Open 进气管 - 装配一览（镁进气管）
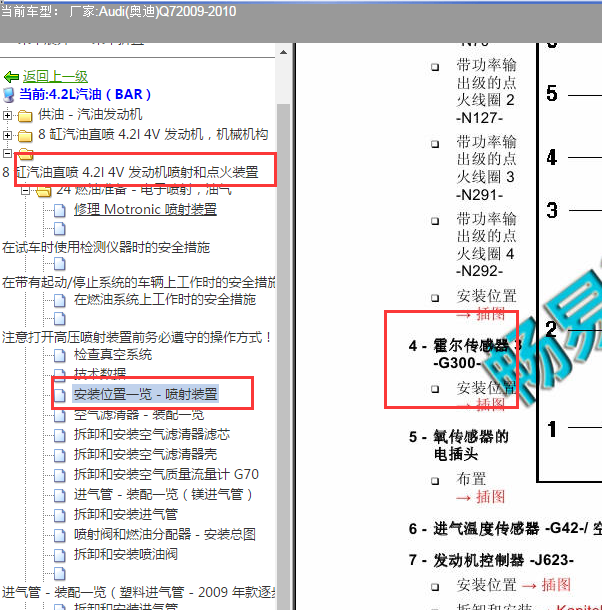 [165, 494]
